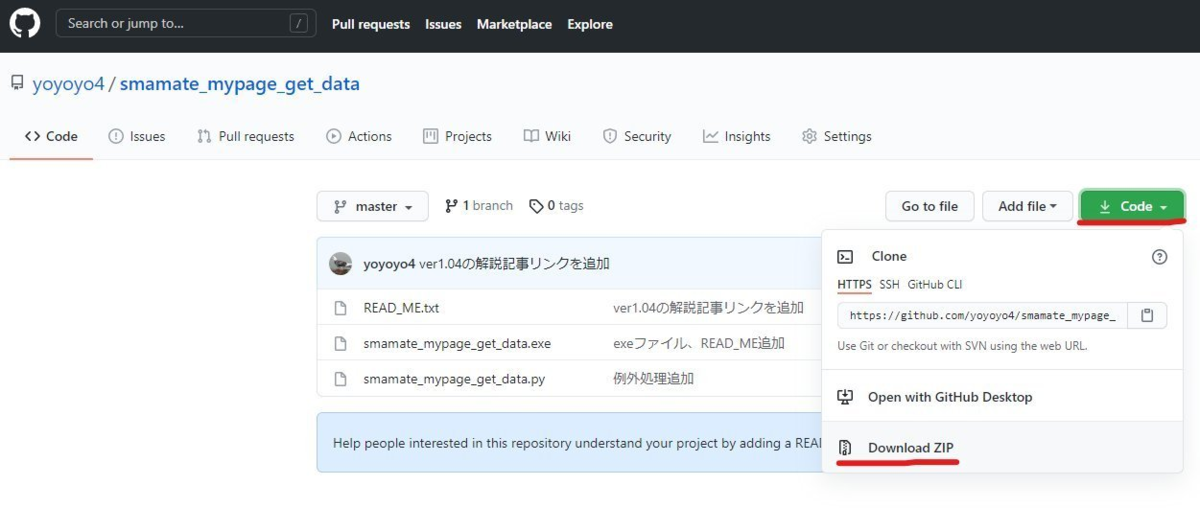The height and width of the screenshot is (508, 1200).
Task: Open the Projects tab
Action: point(458,136)
